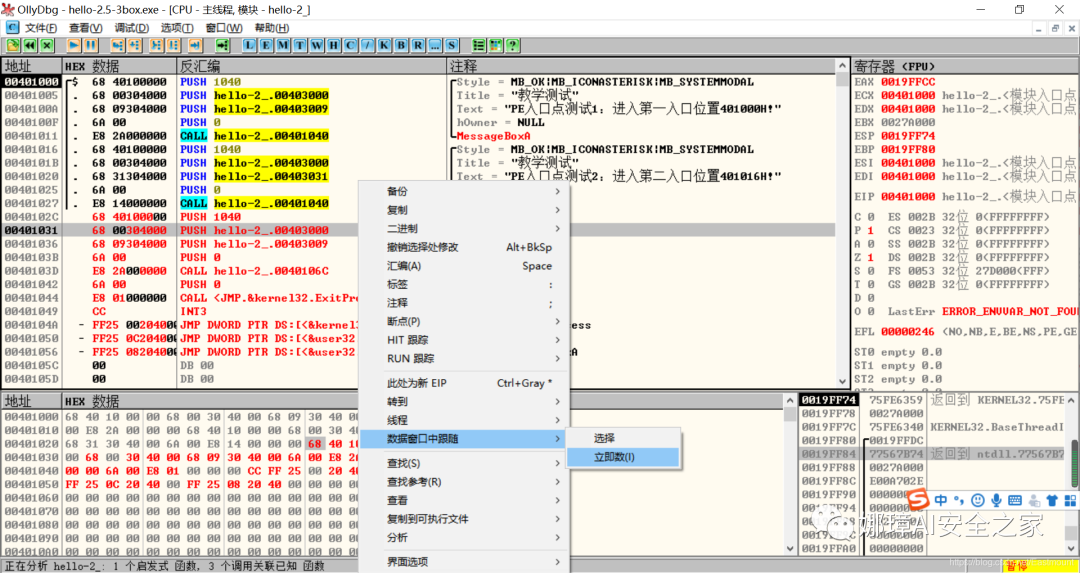Expand the 界面选项 submenu
The width and height of the screenshot is (1080, 573).
pos(465,562)
